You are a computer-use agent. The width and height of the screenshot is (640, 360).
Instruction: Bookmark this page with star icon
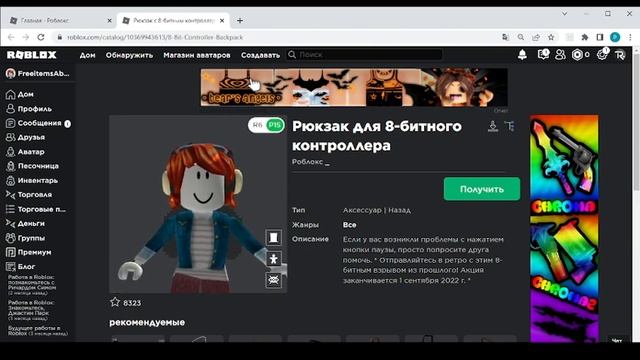(551, 37)
